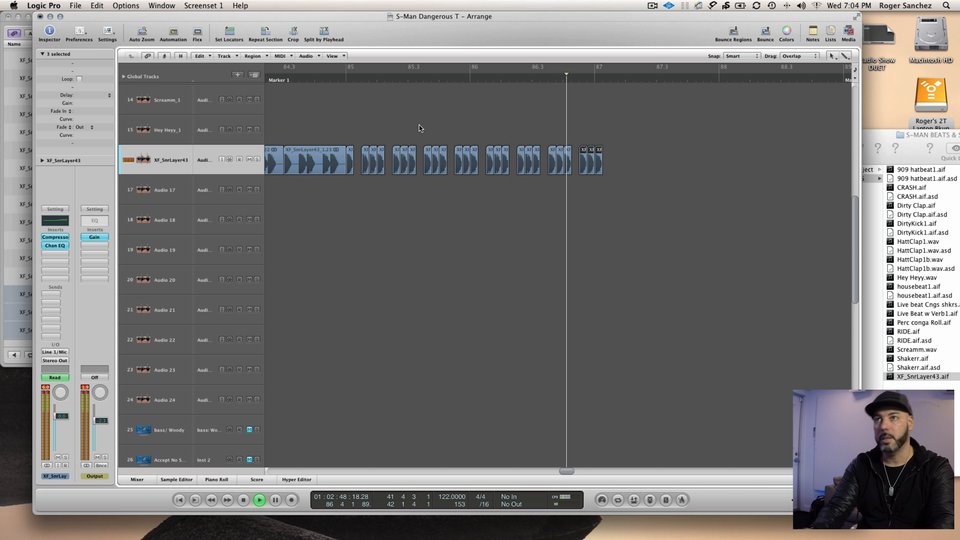Click the XF_SnrLay channel volume fader

[x=62, y=416]
